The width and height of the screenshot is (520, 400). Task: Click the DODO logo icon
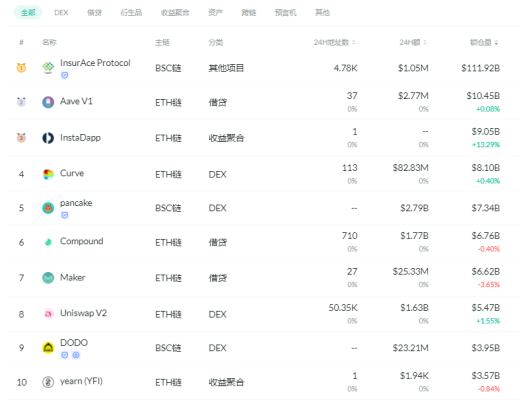pos(48,348)
